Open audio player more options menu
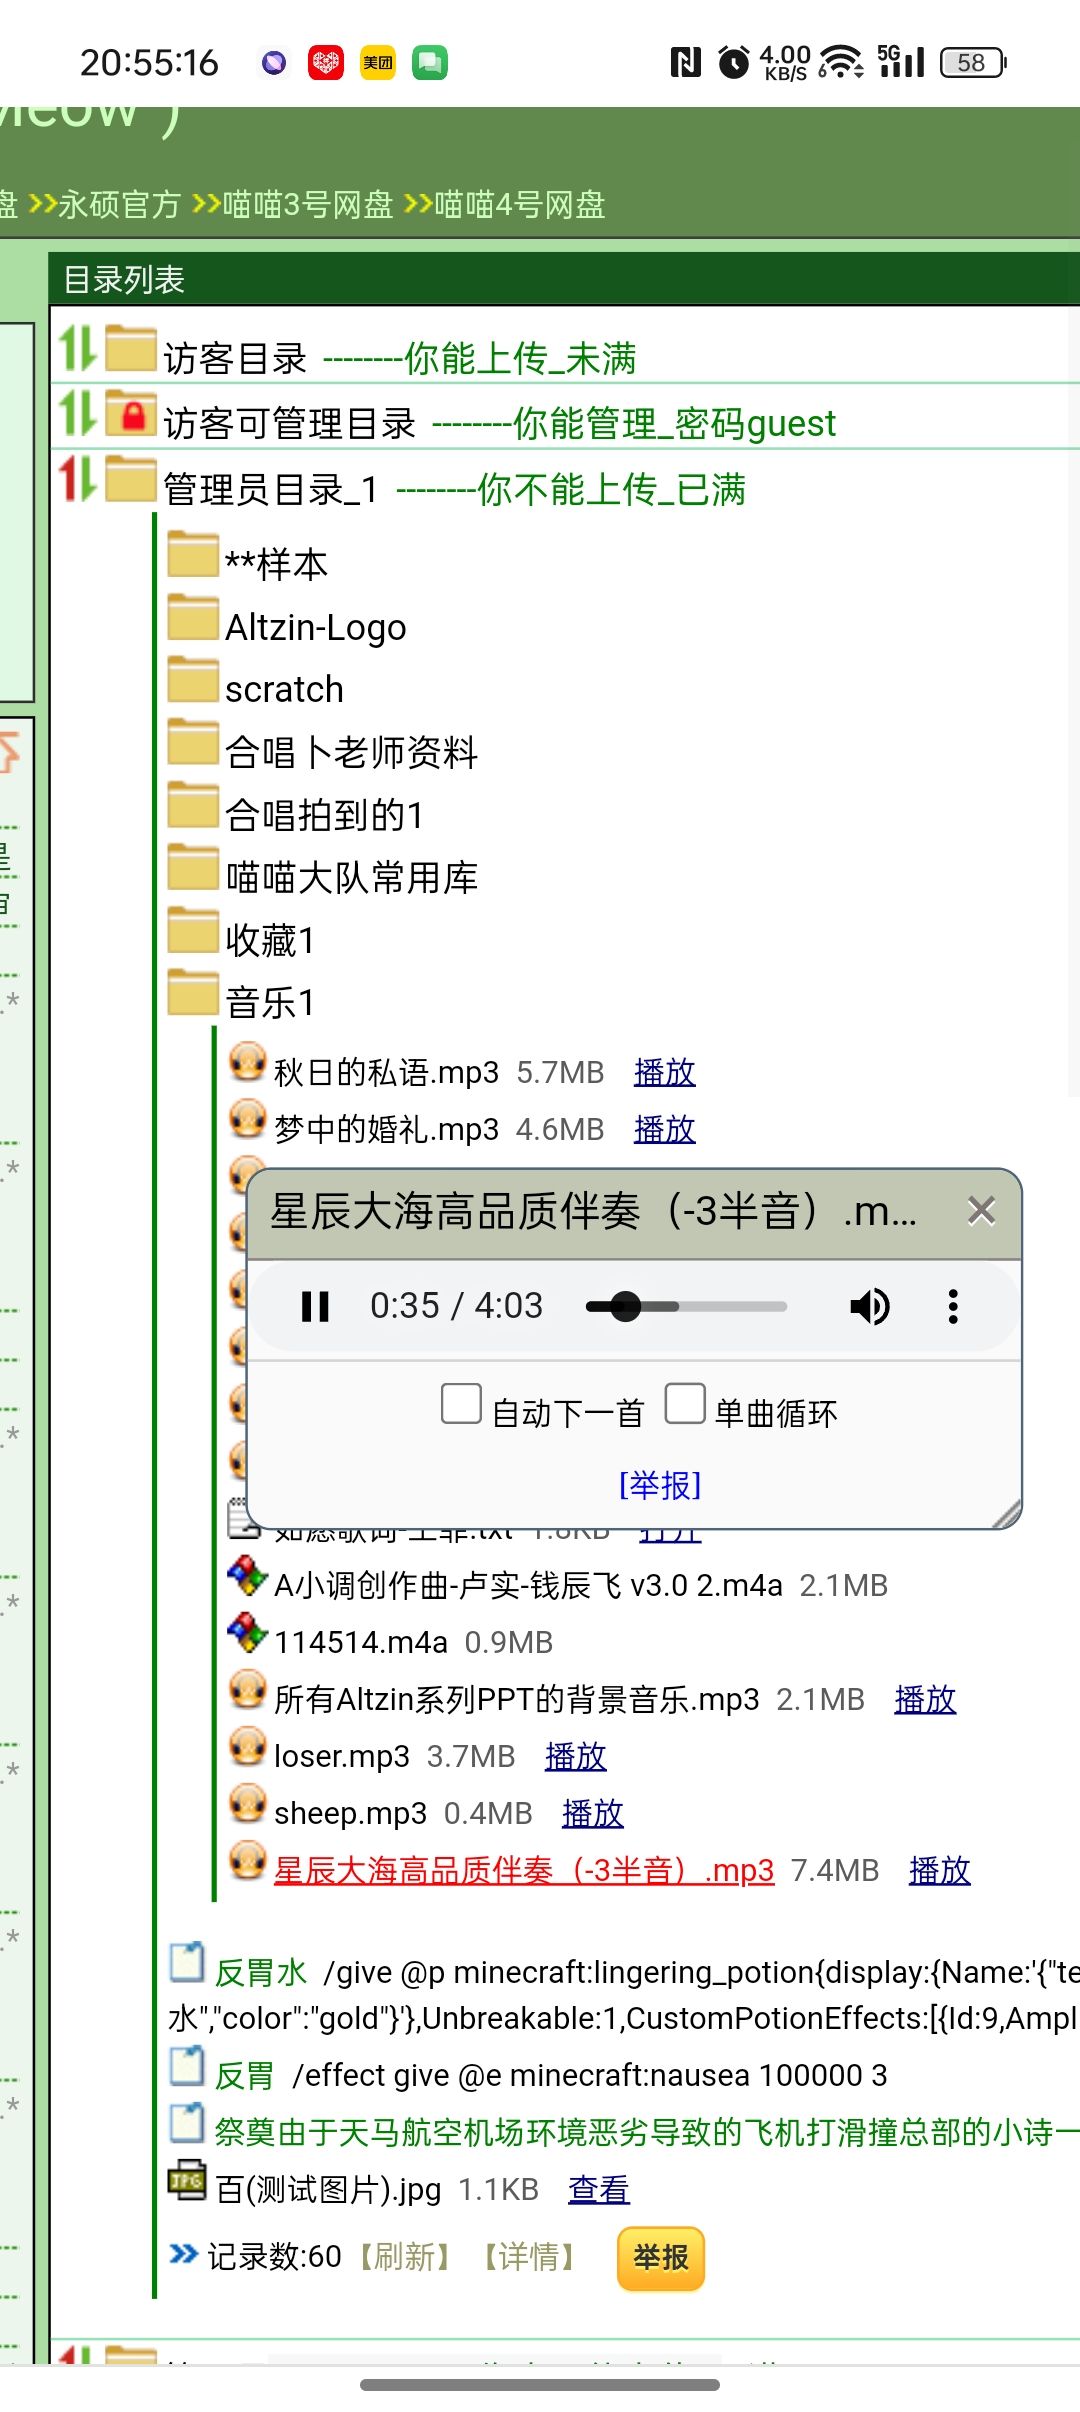1080x2412 pixels. [x=953, y=1306]
